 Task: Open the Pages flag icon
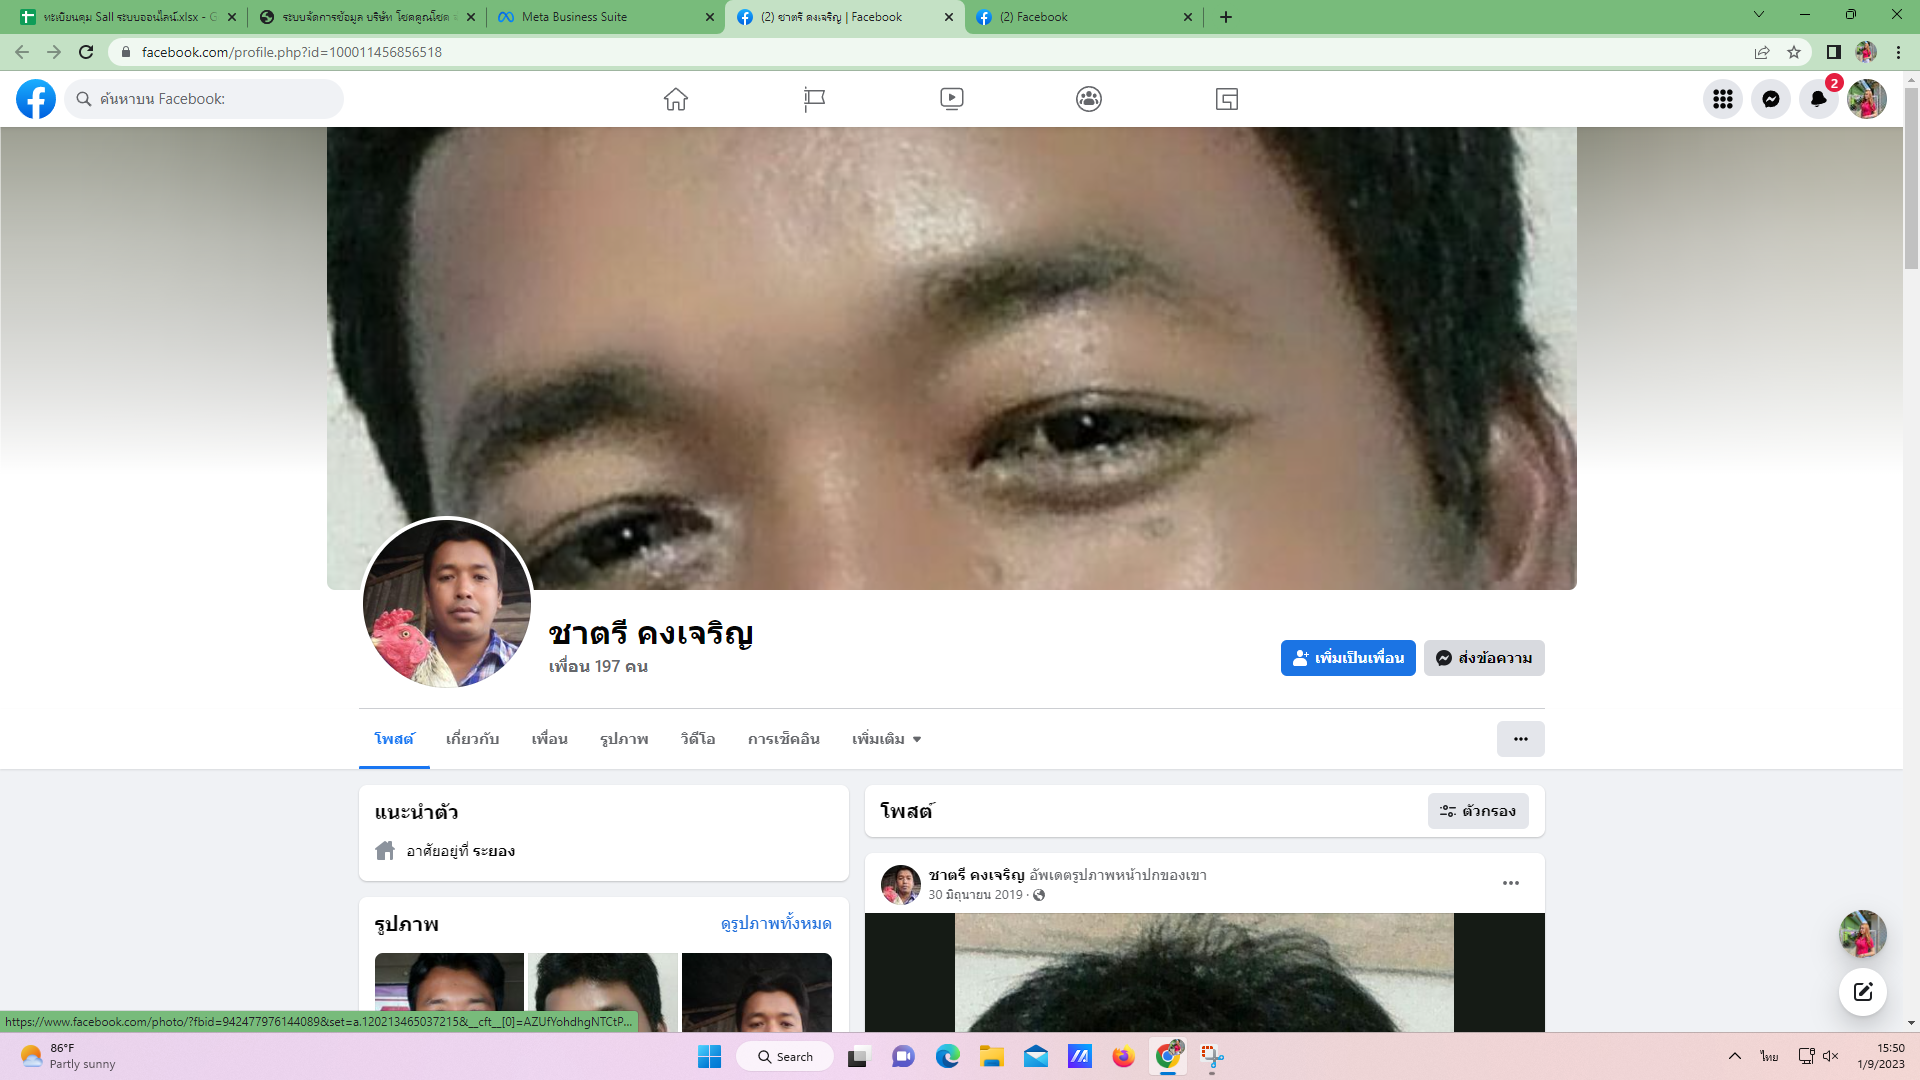tap(814, 99)
